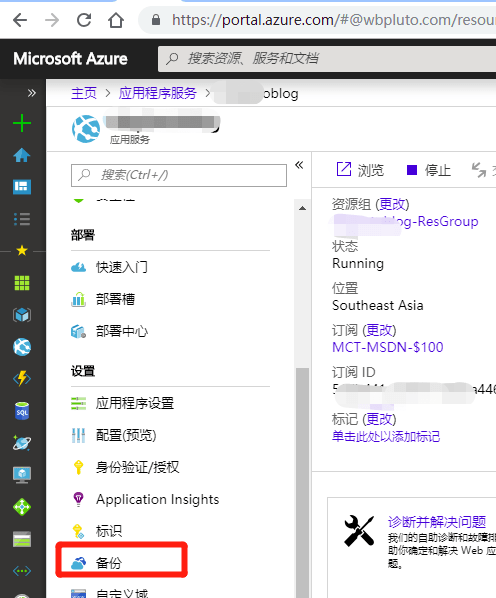Click the Microsoft Azure logo text
496x598 pixels.
pyautogui.click(x=71, y=59)
